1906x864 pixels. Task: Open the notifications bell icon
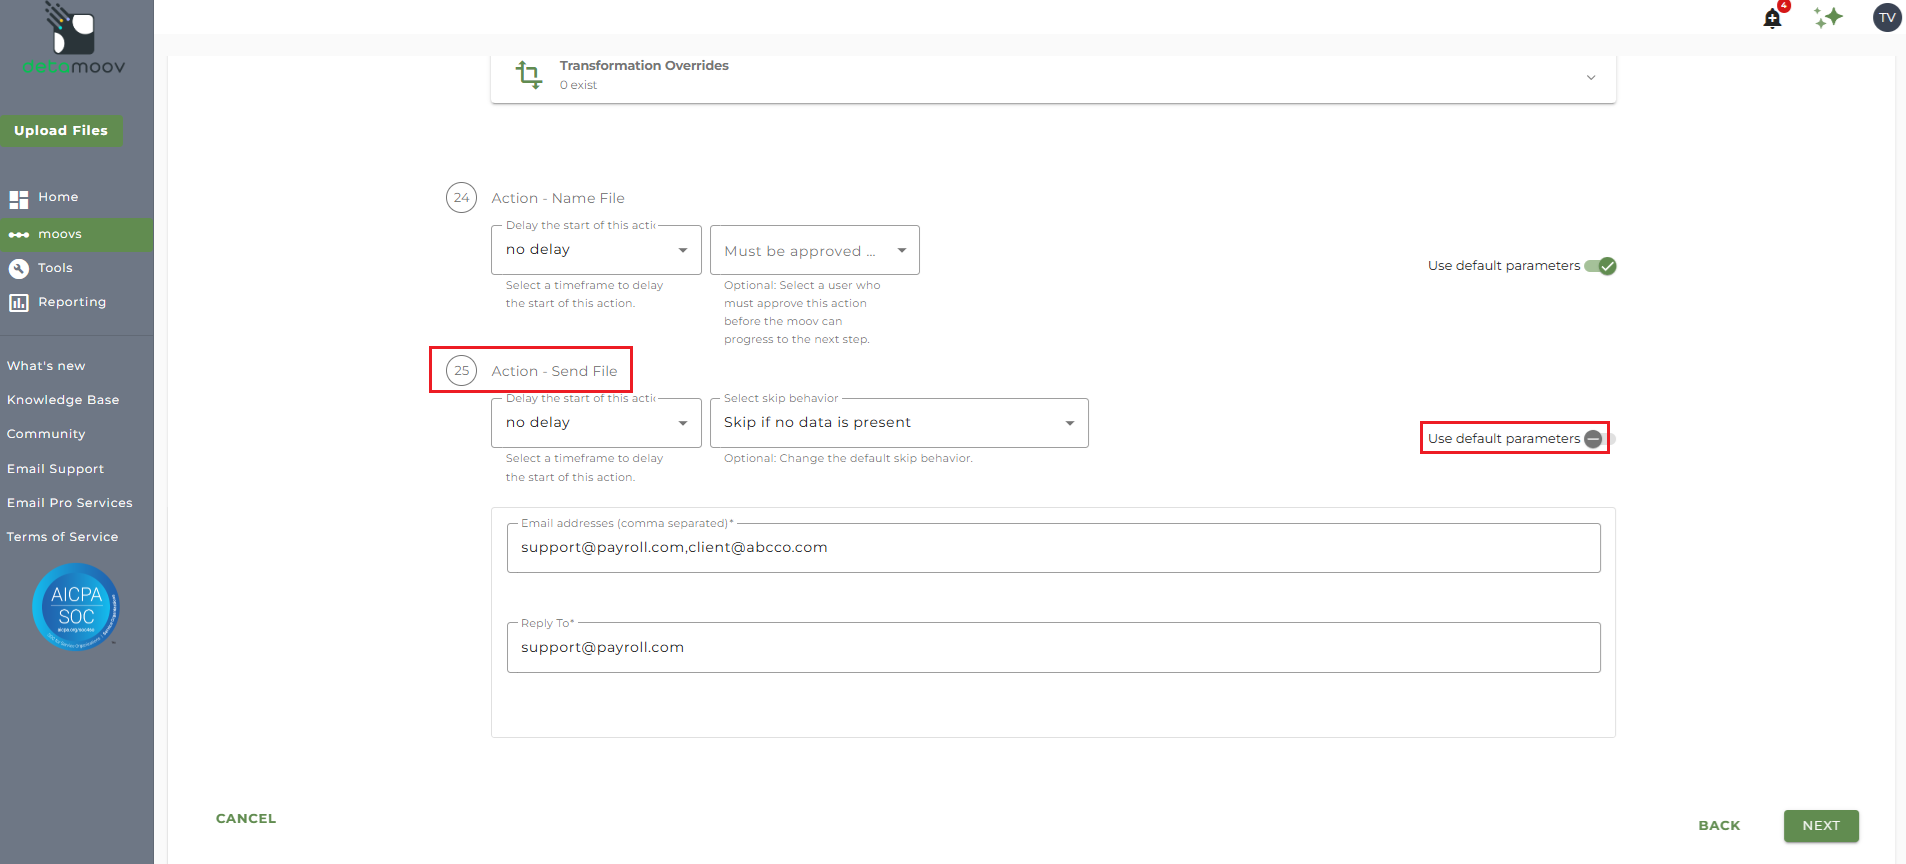click(1772, 18)
